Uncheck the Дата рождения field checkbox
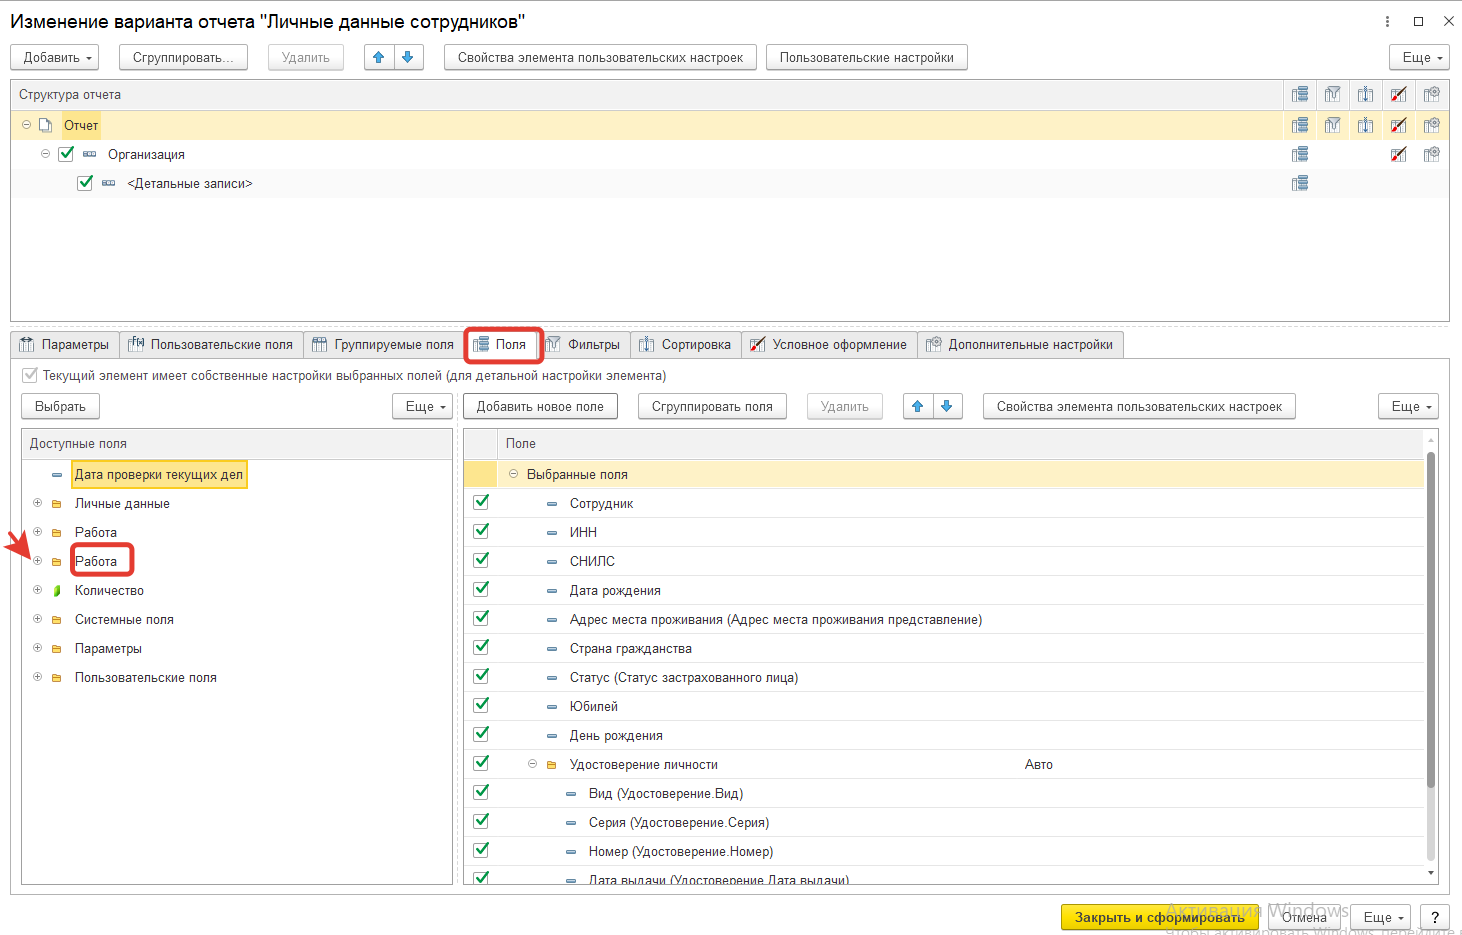Screen dimensions: 1462x935 point(481,589)
